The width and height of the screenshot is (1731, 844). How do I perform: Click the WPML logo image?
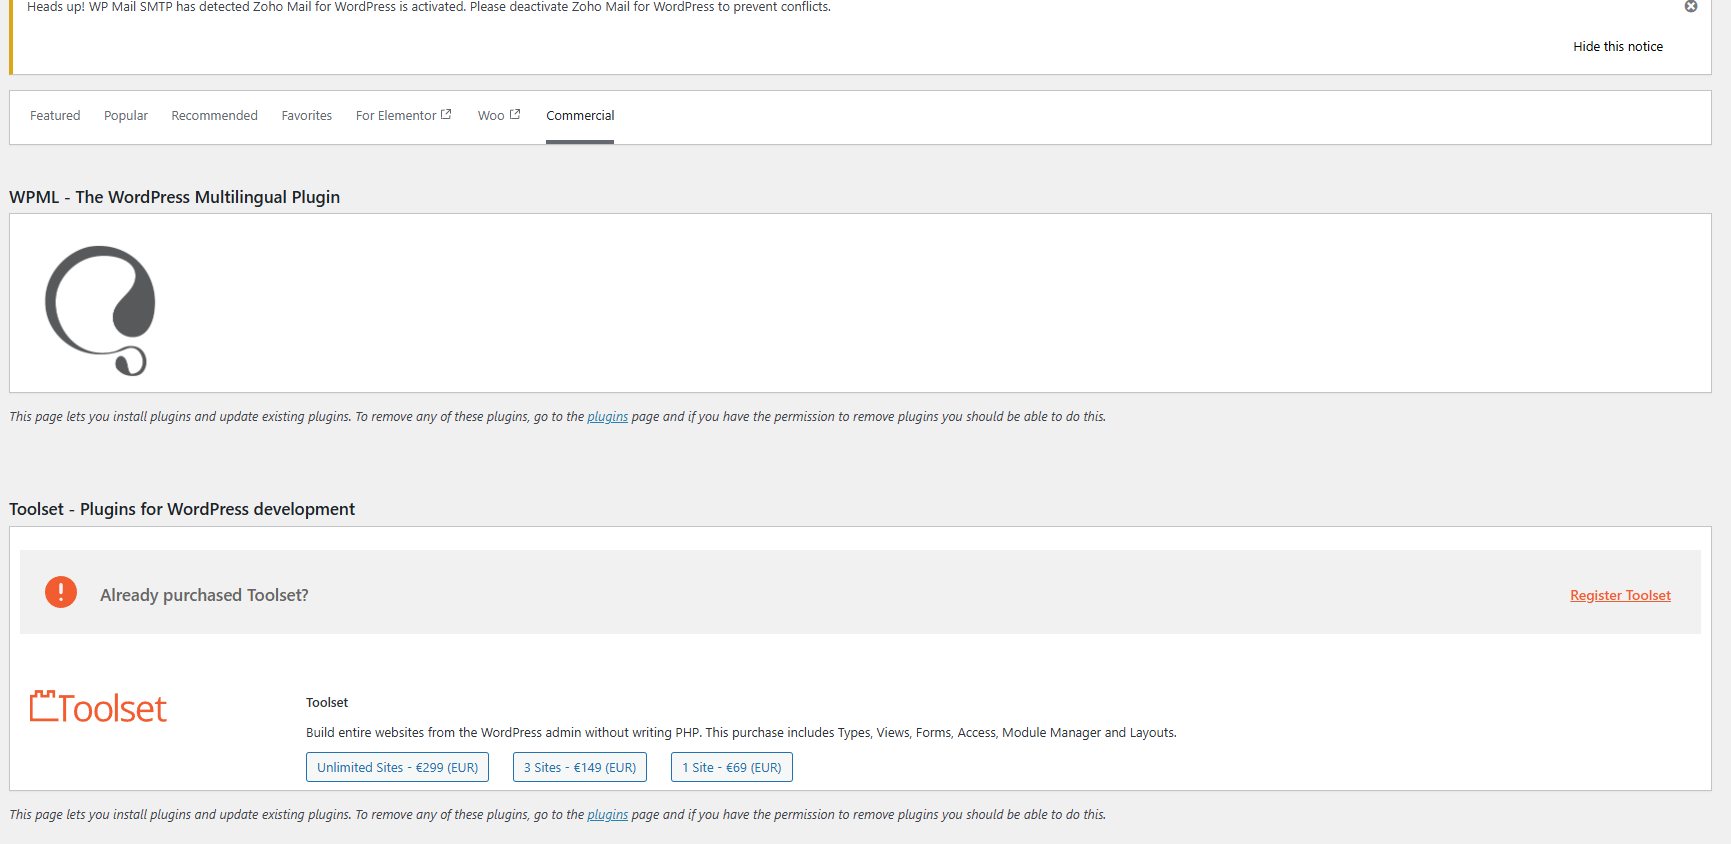(100, 310)
